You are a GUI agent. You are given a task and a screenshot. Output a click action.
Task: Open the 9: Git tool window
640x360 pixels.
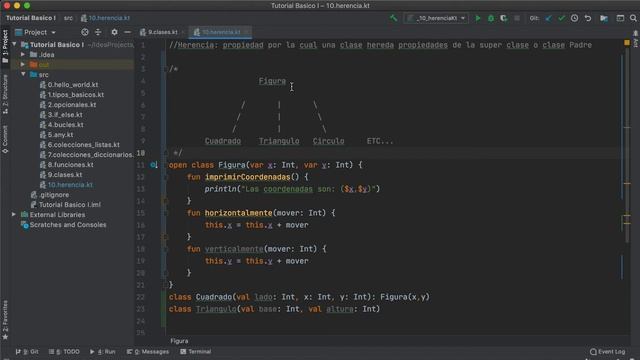point(27,351)
